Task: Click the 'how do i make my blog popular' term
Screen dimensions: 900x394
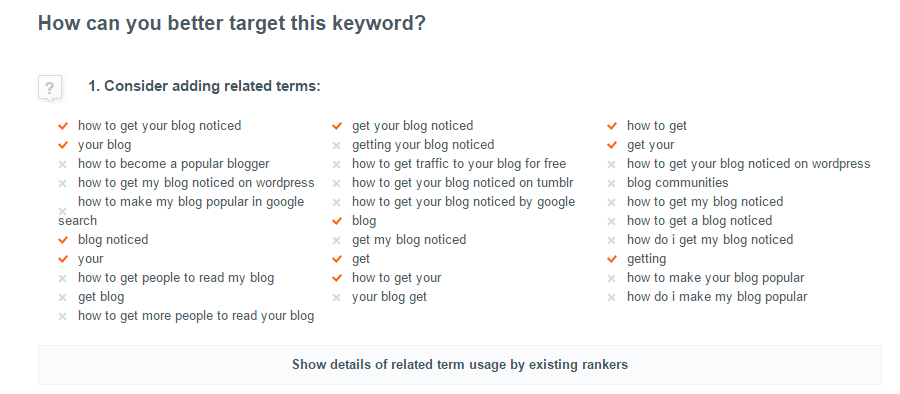Action: [717, 297]
